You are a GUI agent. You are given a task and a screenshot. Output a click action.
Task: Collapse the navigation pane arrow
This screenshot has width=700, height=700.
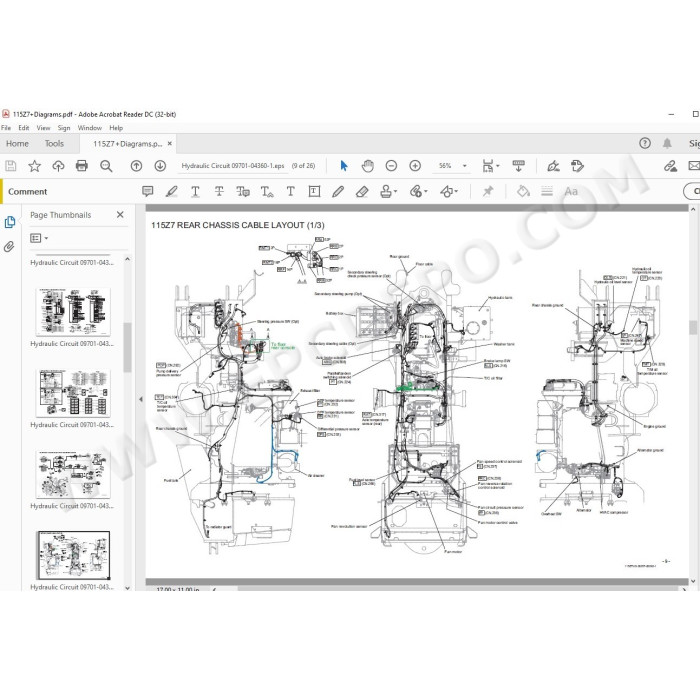point(141,399)
